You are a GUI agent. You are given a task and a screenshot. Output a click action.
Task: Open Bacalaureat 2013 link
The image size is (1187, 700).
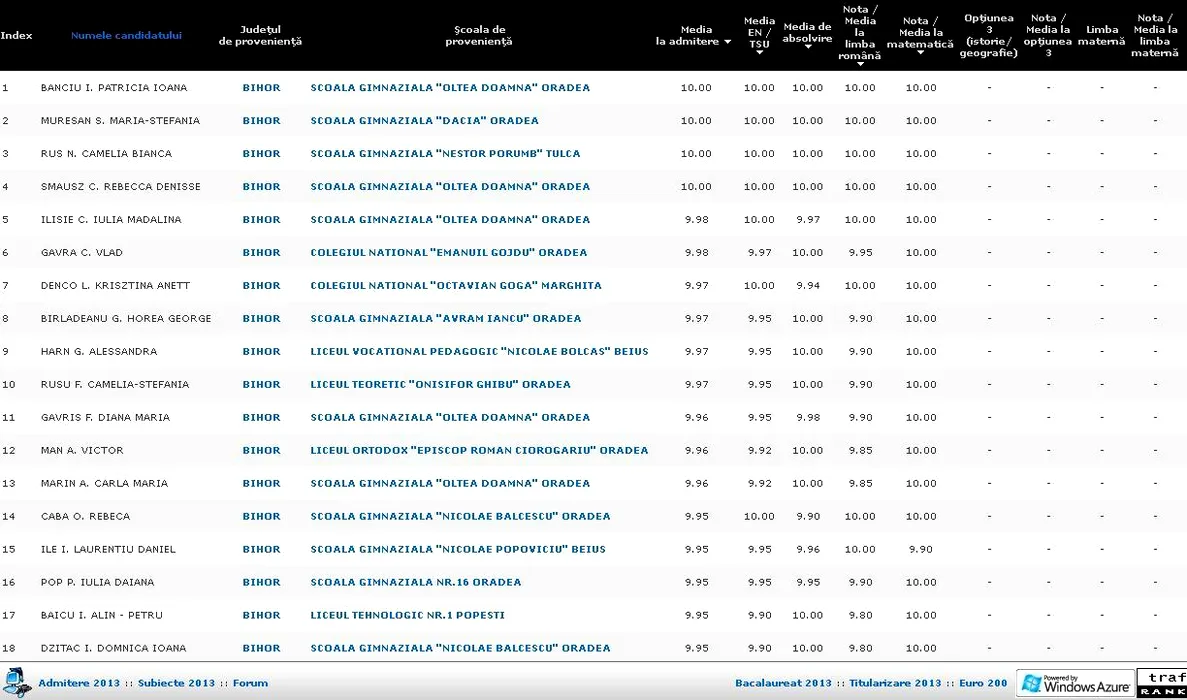pos(783,683)
